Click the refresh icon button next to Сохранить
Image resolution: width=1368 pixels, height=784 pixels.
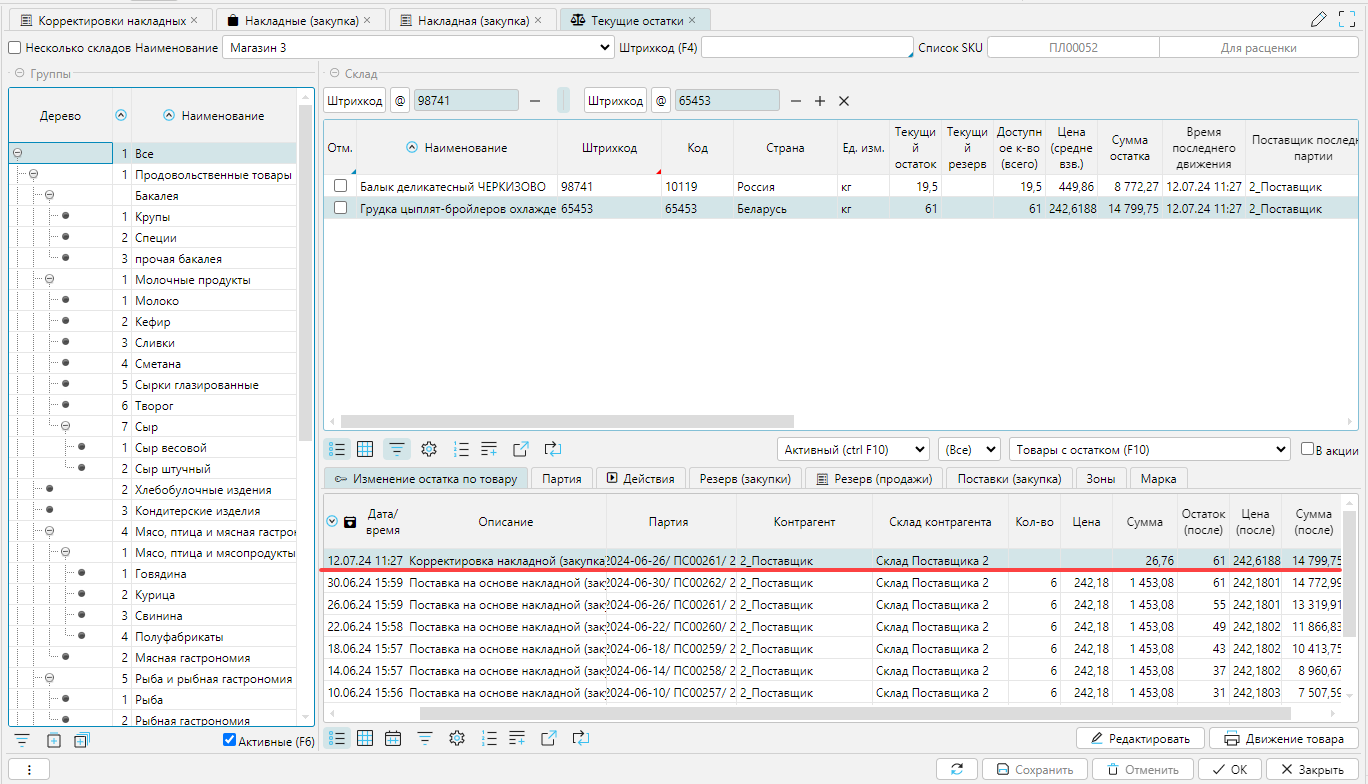point(957,769)
